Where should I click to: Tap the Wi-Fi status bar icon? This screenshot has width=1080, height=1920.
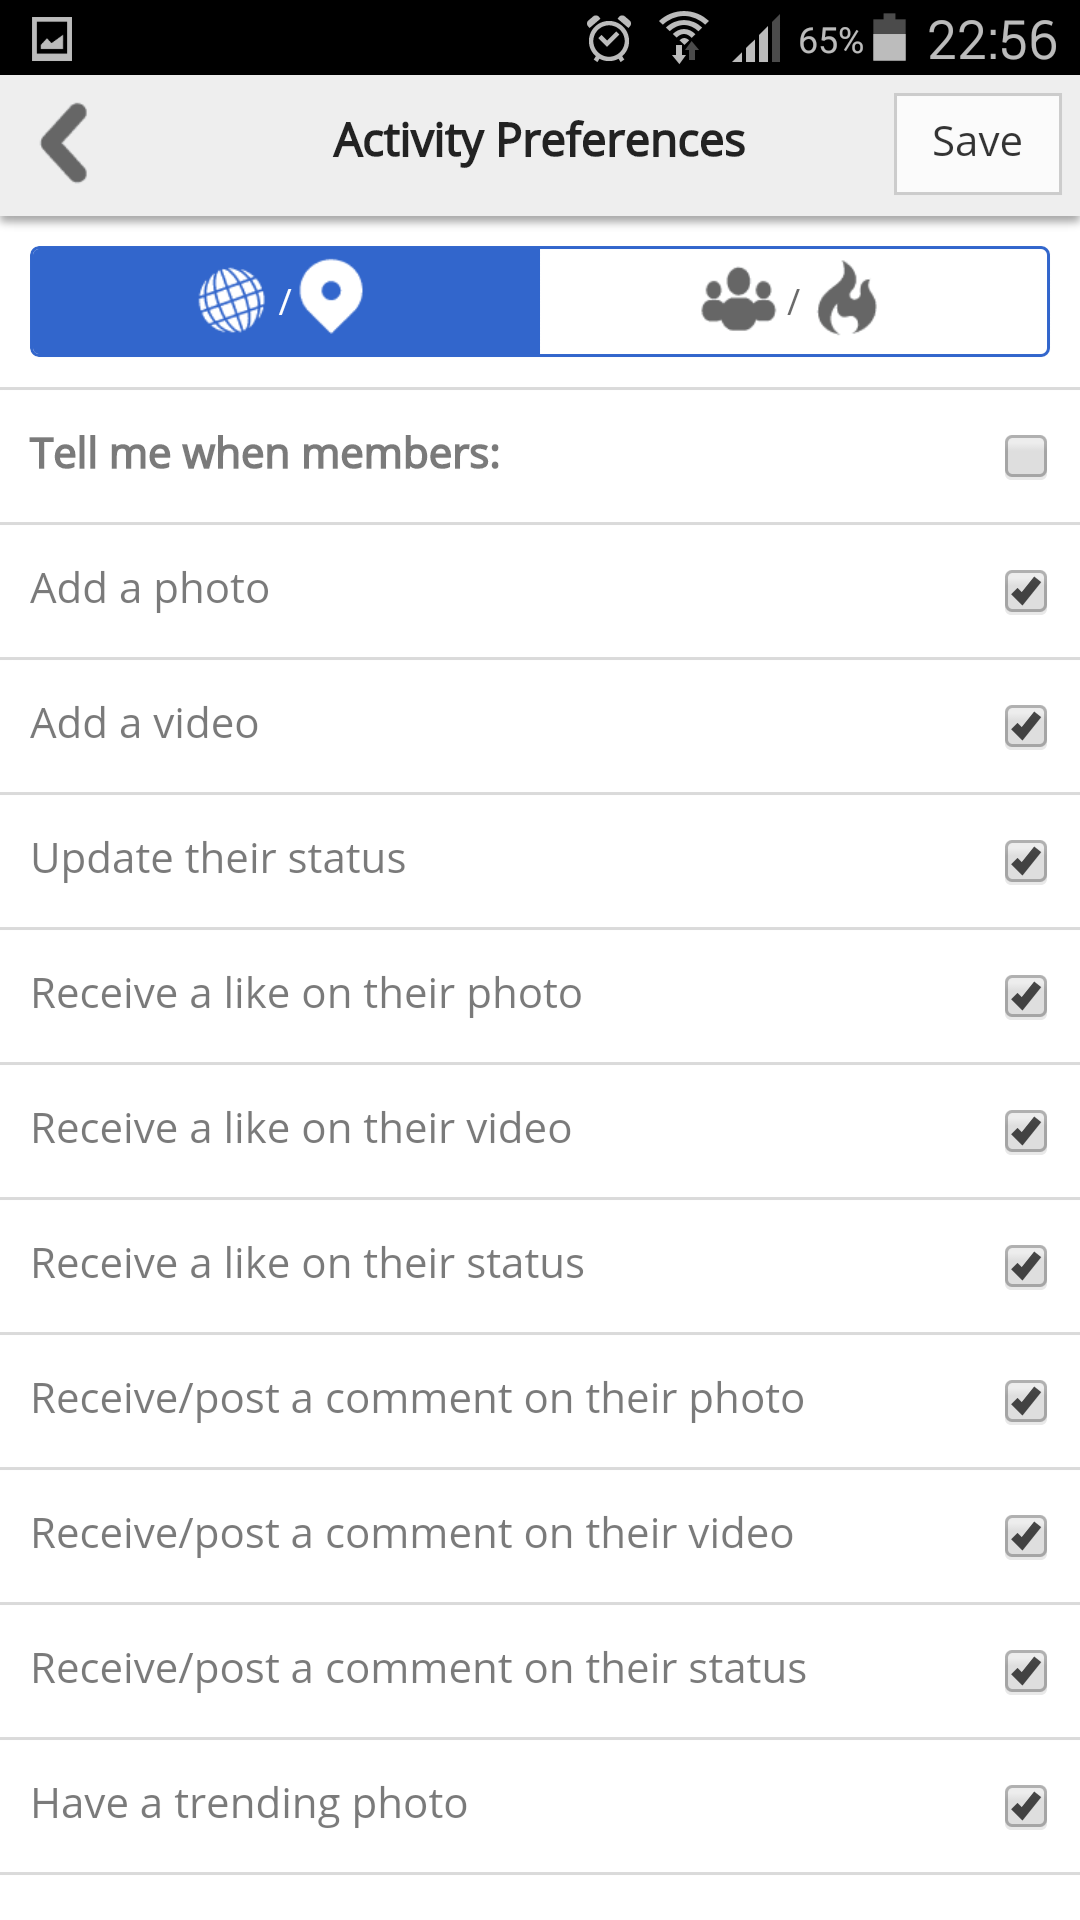coord(684,38)
